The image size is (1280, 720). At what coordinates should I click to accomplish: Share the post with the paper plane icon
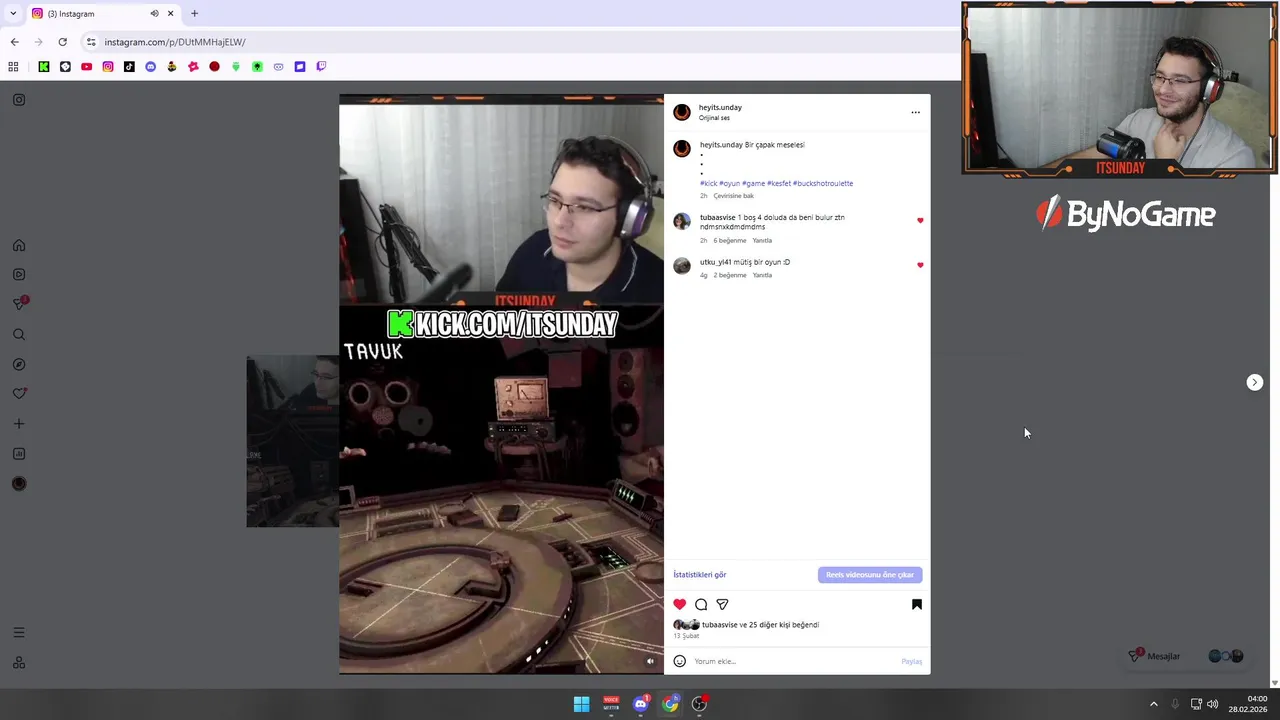(722, 604)
